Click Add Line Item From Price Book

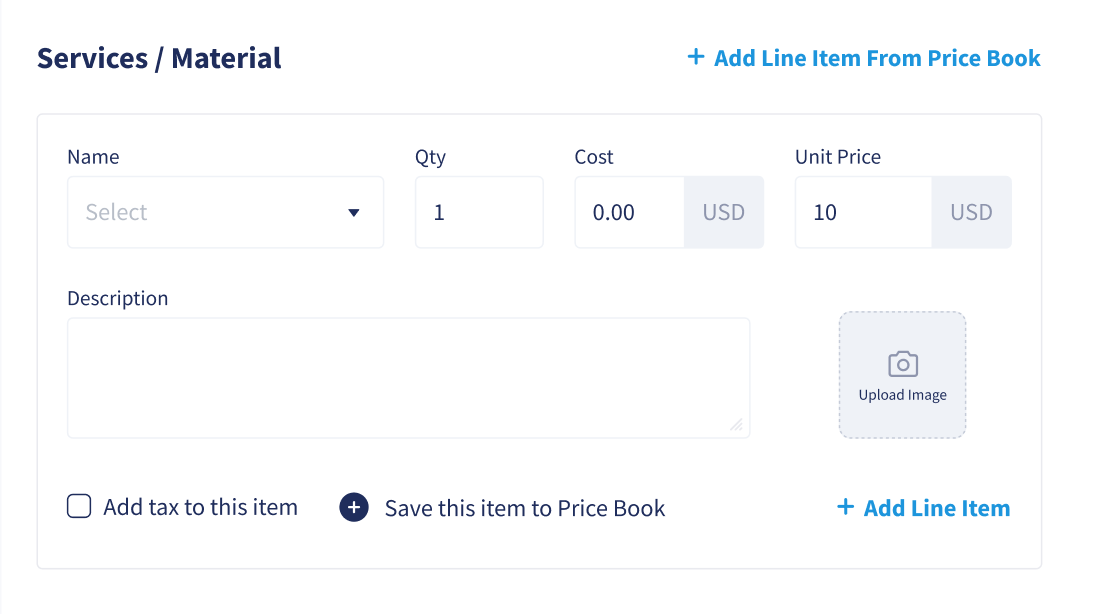(x=864, y=58)
